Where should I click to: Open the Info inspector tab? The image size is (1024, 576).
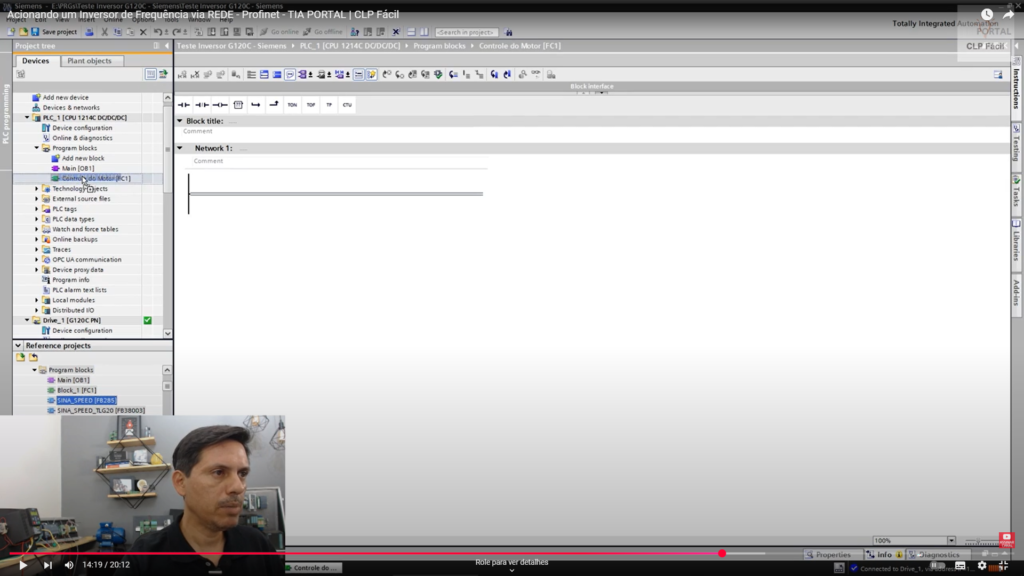[x=884, y=554]
